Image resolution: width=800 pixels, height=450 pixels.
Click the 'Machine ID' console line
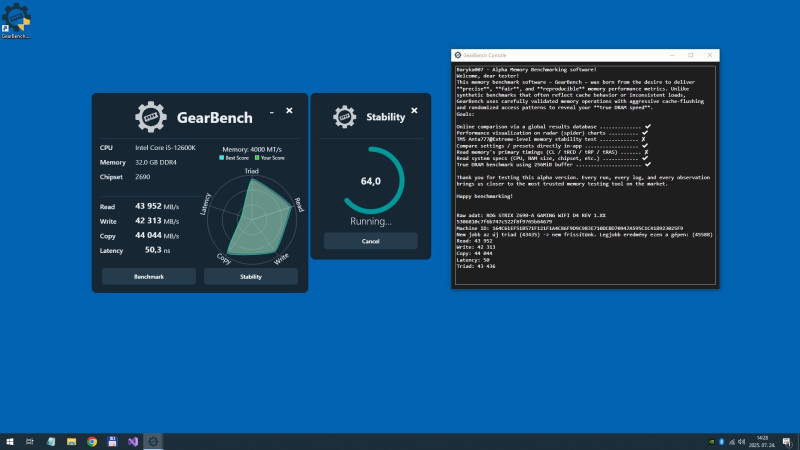(569, 228)
